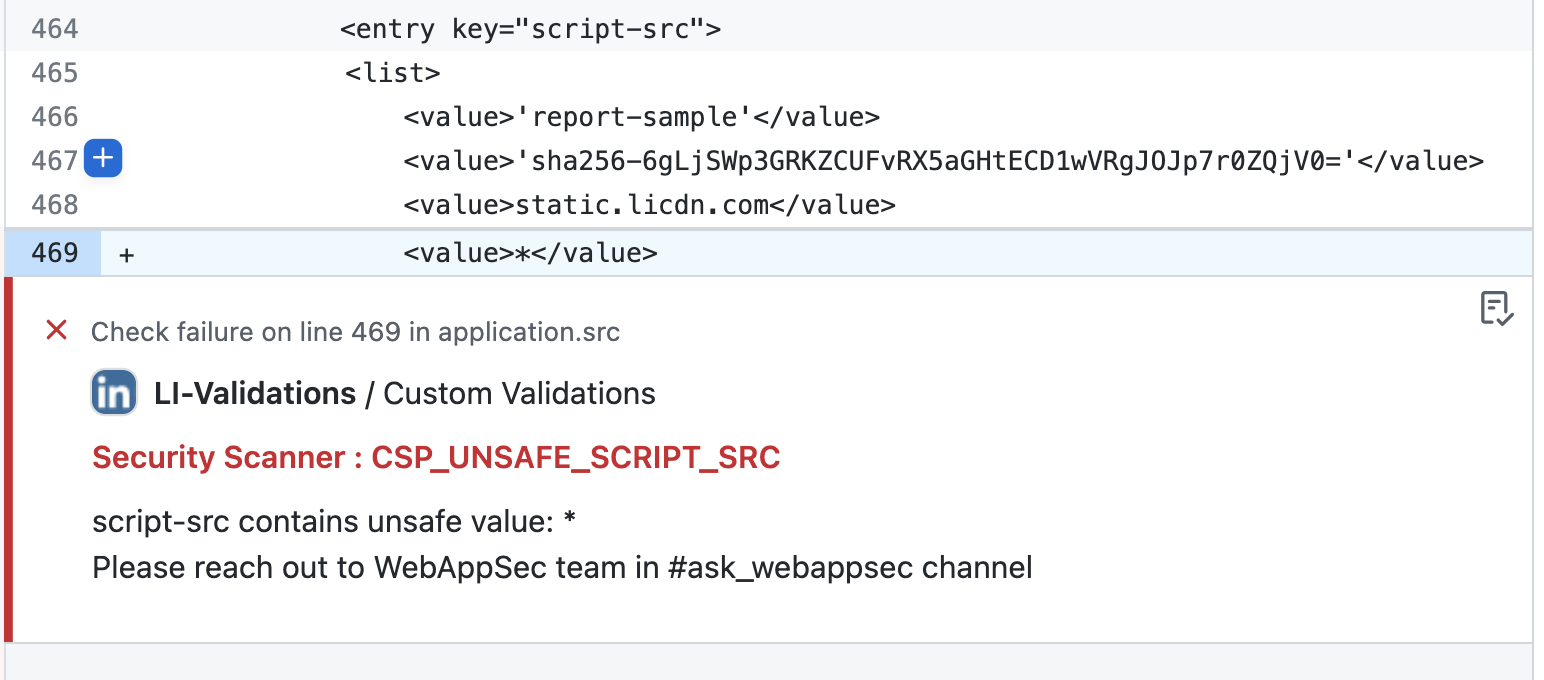Select line number 468
This screenshot has height=680, width=1544.
click(x=54, y=205)
